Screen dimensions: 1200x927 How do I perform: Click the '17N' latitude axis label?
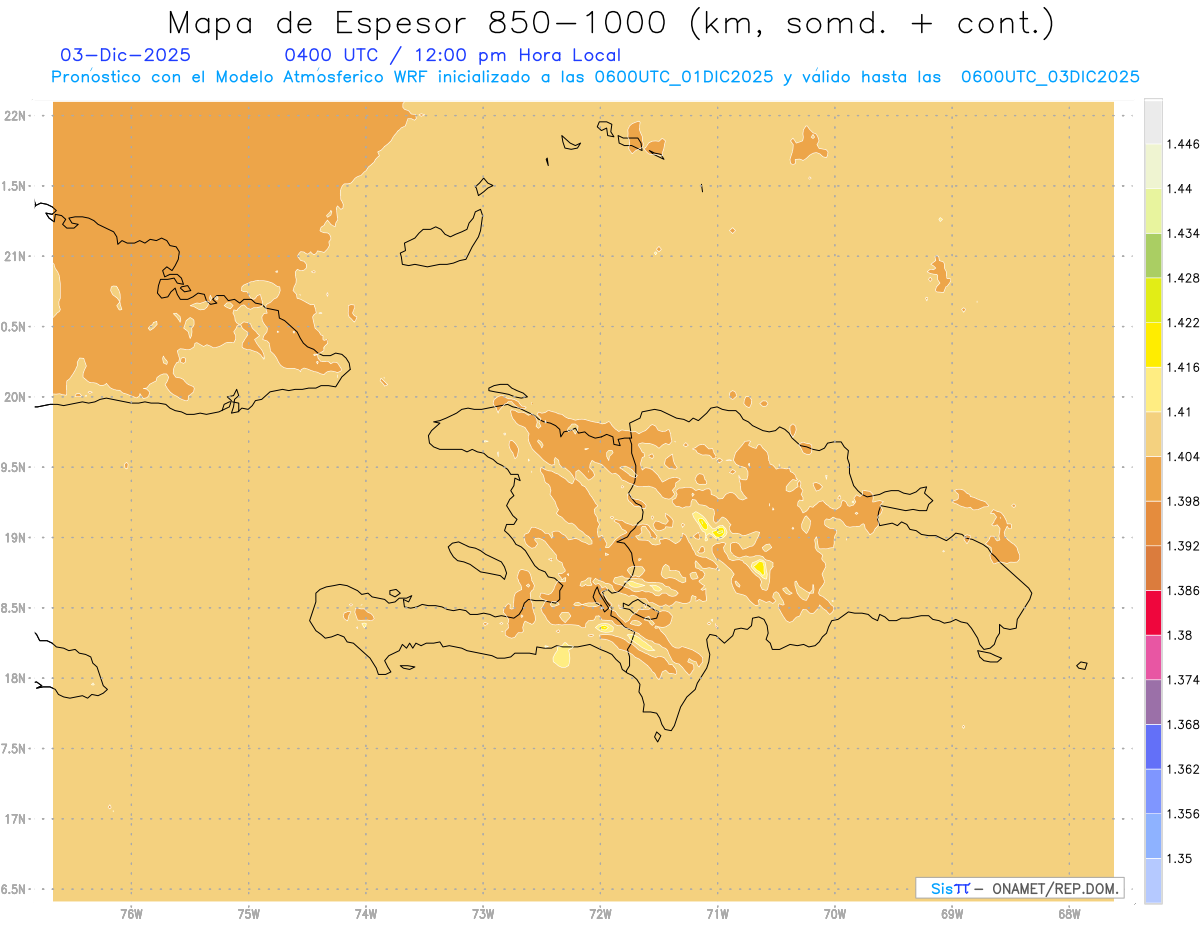15,819
